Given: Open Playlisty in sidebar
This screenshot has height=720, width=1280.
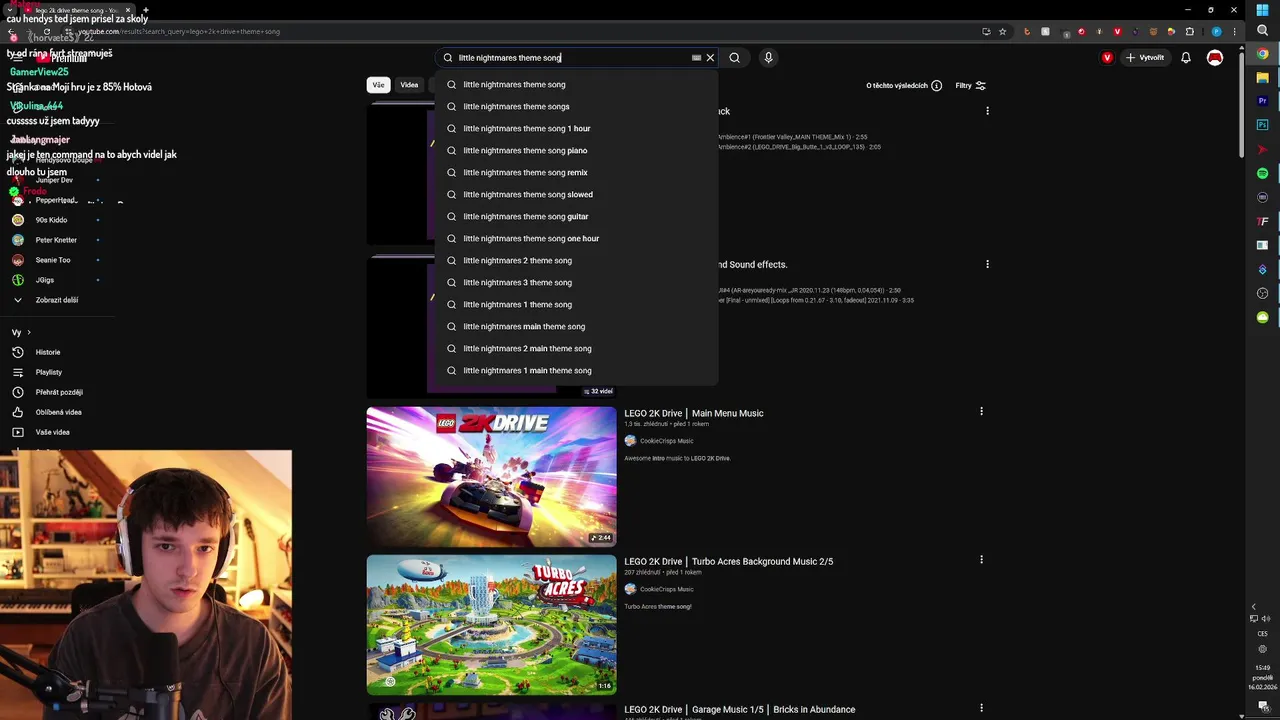Looking at the screenshot, I should tap(48, 372).
